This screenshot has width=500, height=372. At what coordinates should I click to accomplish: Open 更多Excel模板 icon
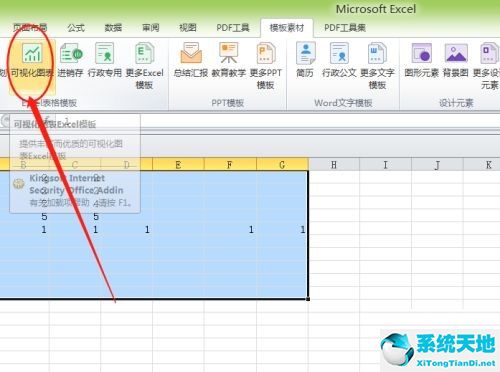(144, 66)
